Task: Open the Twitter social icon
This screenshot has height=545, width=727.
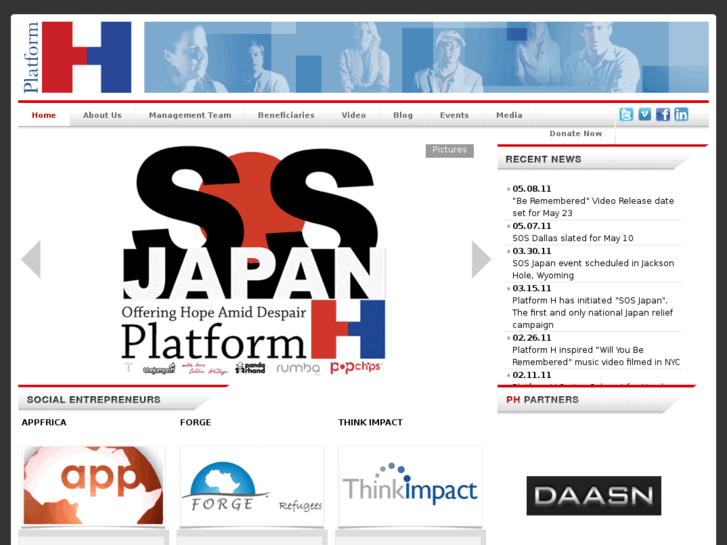Action: (626, 115)
